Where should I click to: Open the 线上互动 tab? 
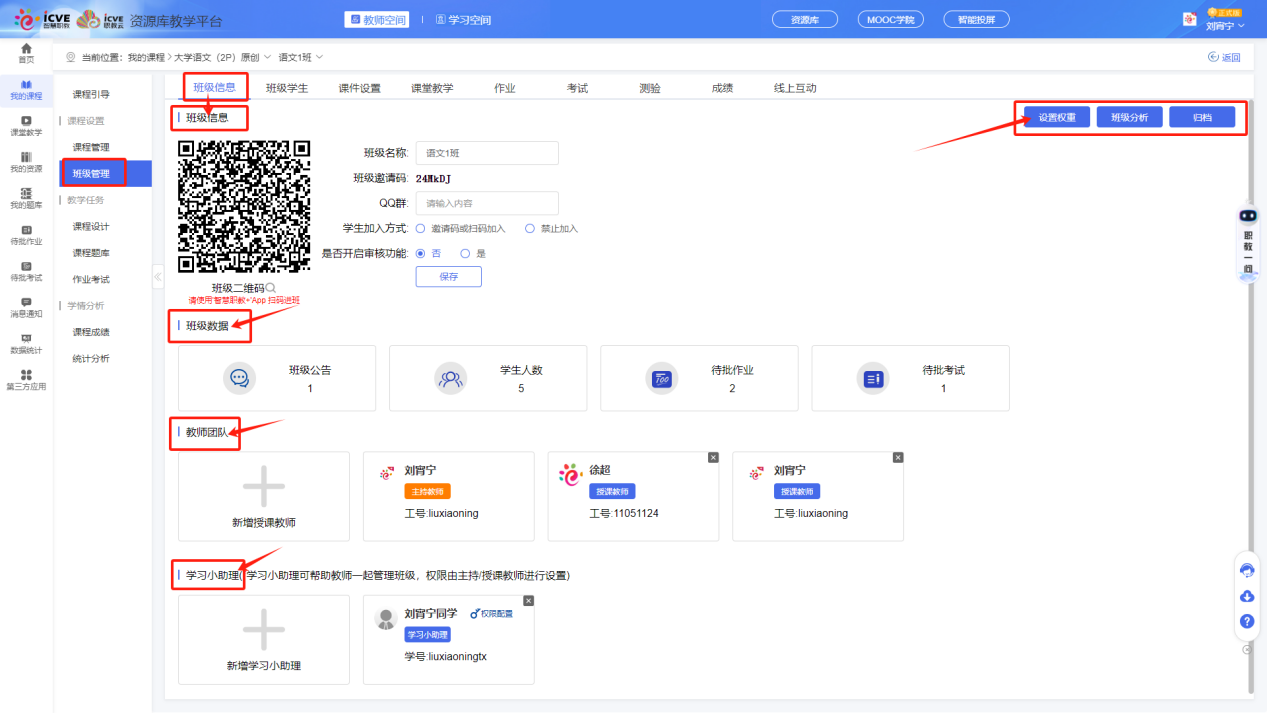point(797,87)
